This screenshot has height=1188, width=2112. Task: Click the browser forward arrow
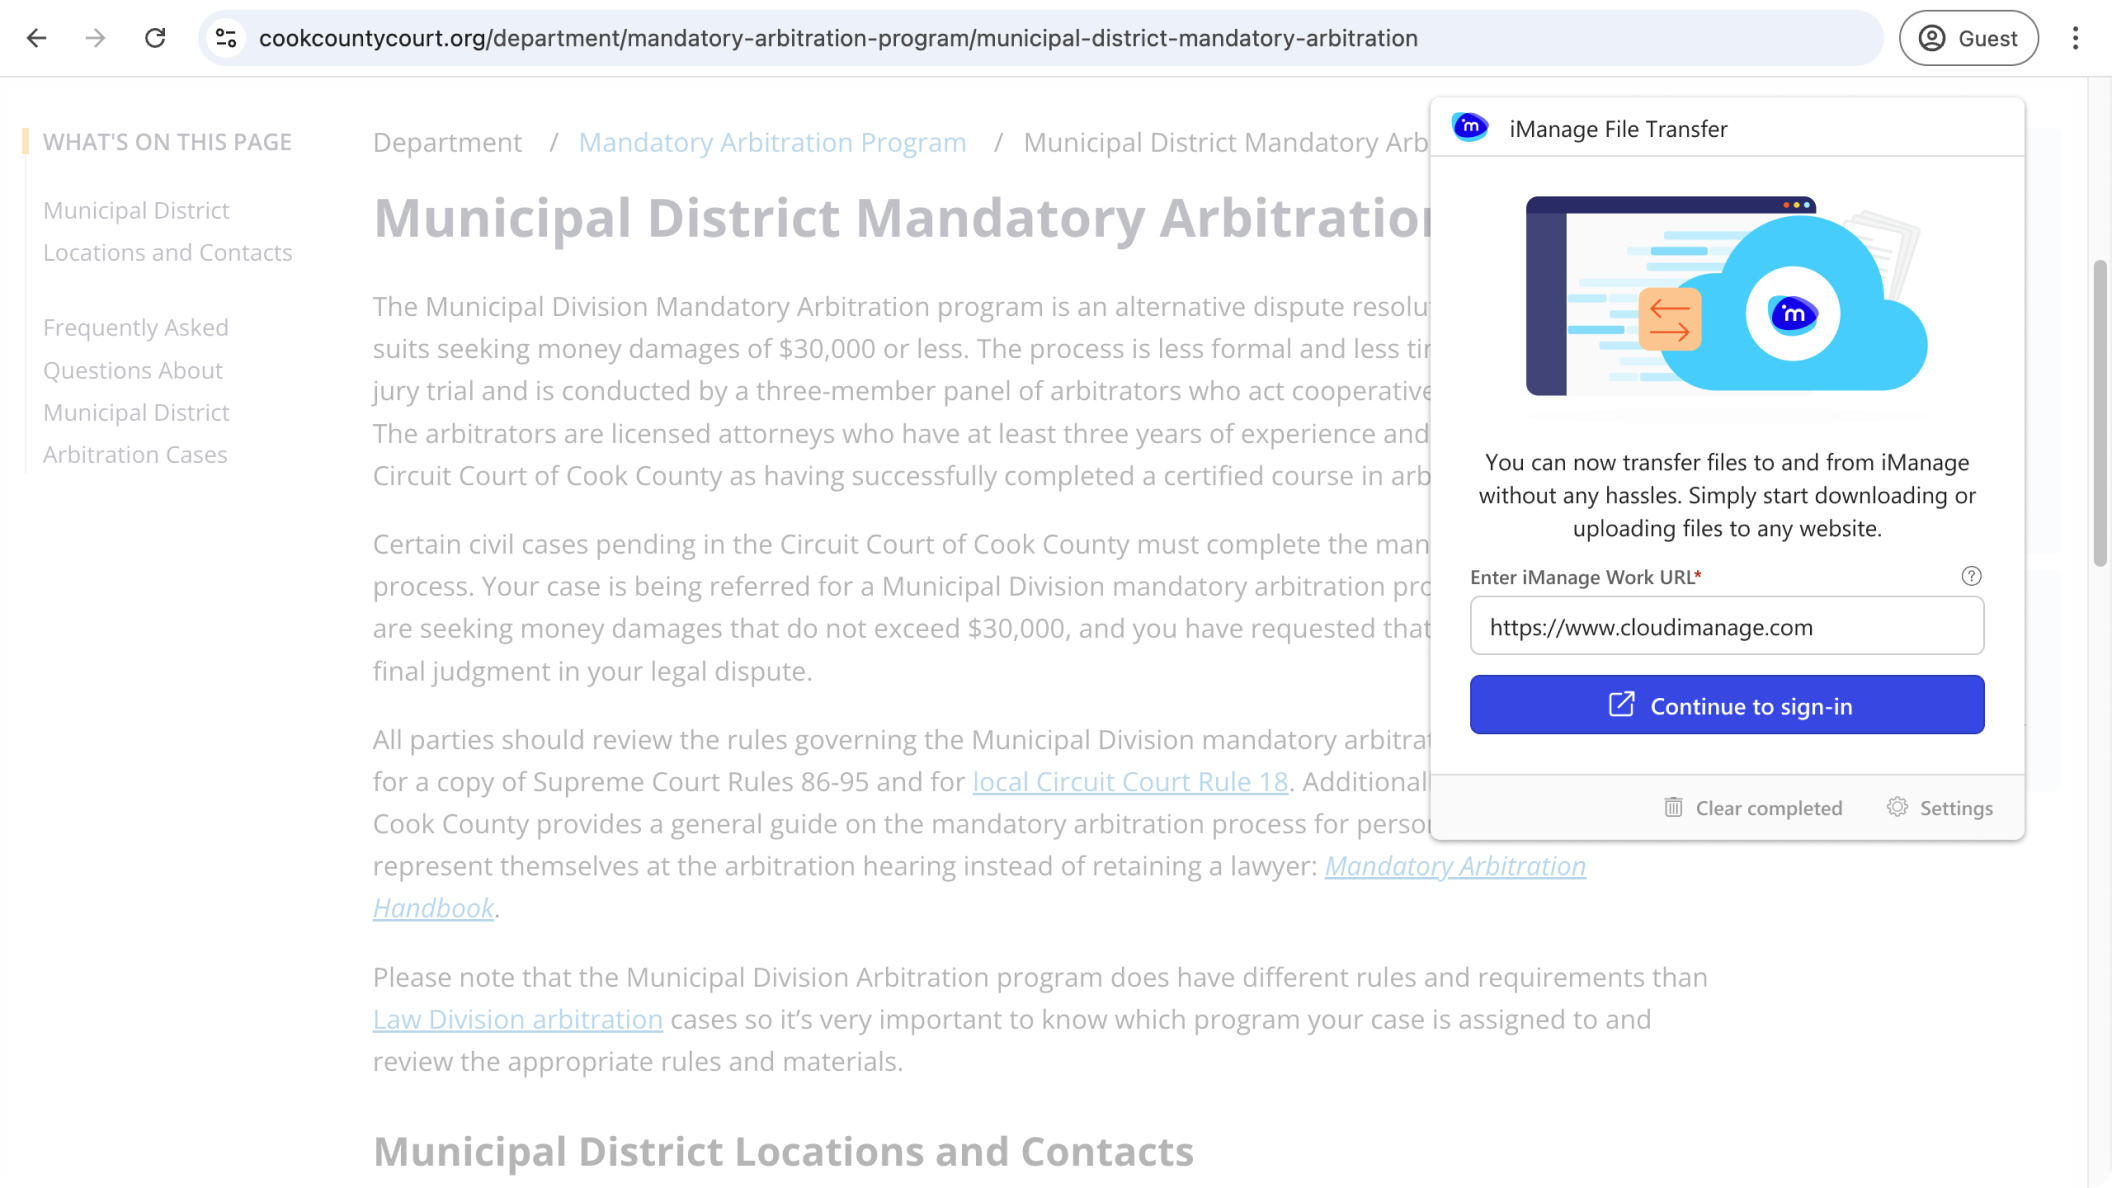coord(95,38)
